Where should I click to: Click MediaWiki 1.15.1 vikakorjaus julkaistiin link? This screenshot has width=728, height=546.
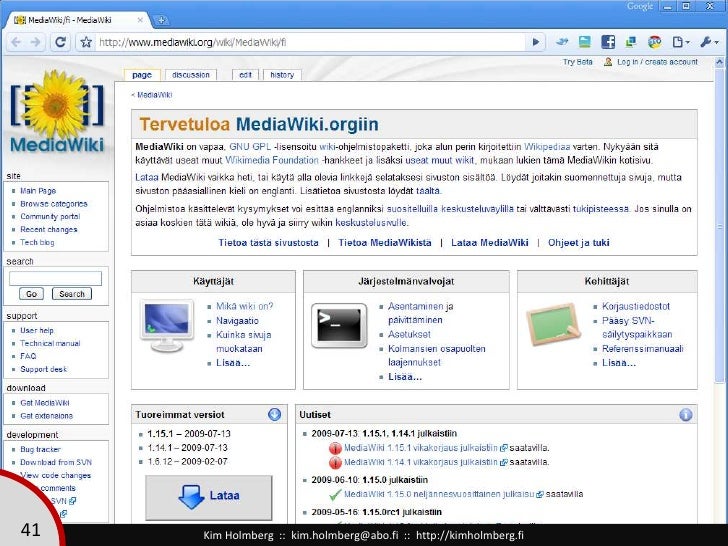coord(421,448)
